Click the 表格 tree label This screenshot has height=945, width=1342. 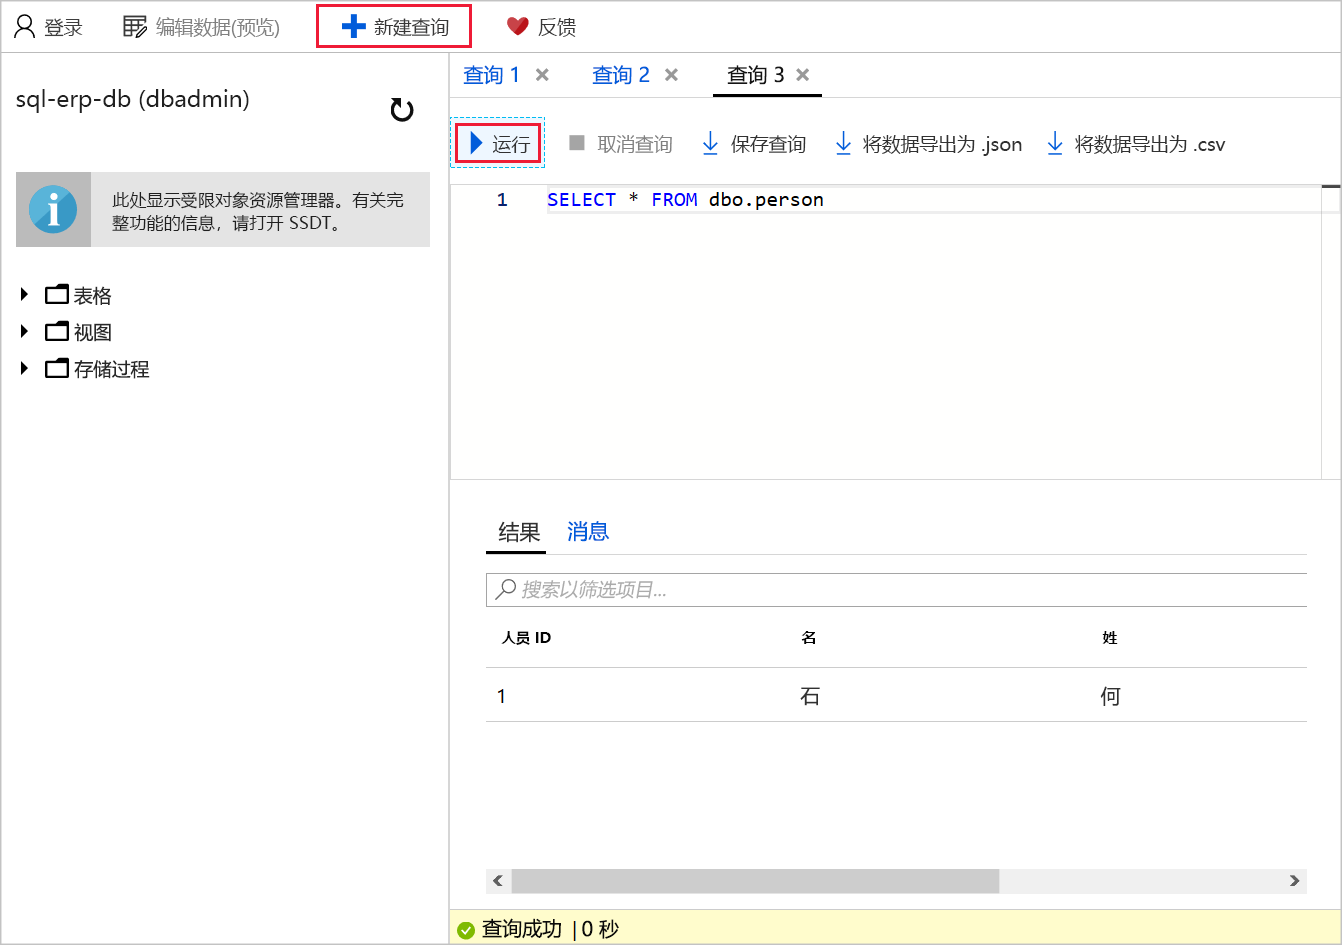(x=93, y=296)
